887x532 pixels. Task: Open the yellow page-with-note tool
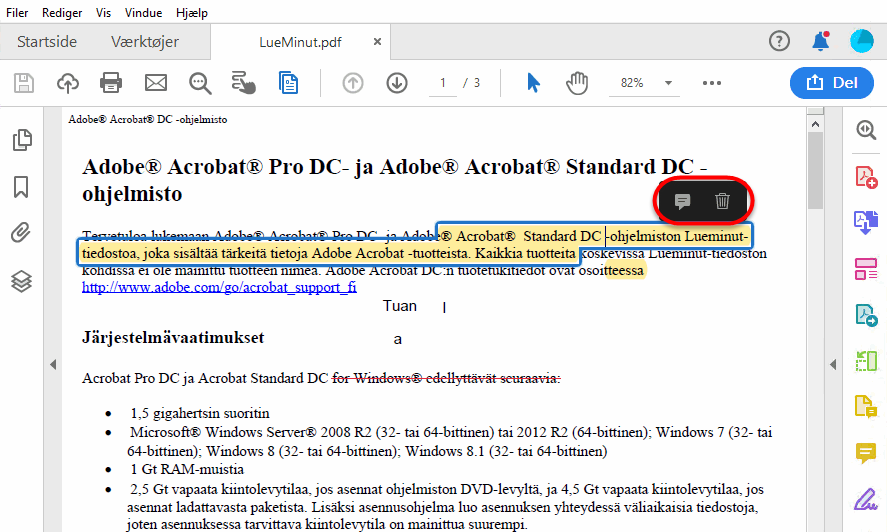tap(866, 407)
